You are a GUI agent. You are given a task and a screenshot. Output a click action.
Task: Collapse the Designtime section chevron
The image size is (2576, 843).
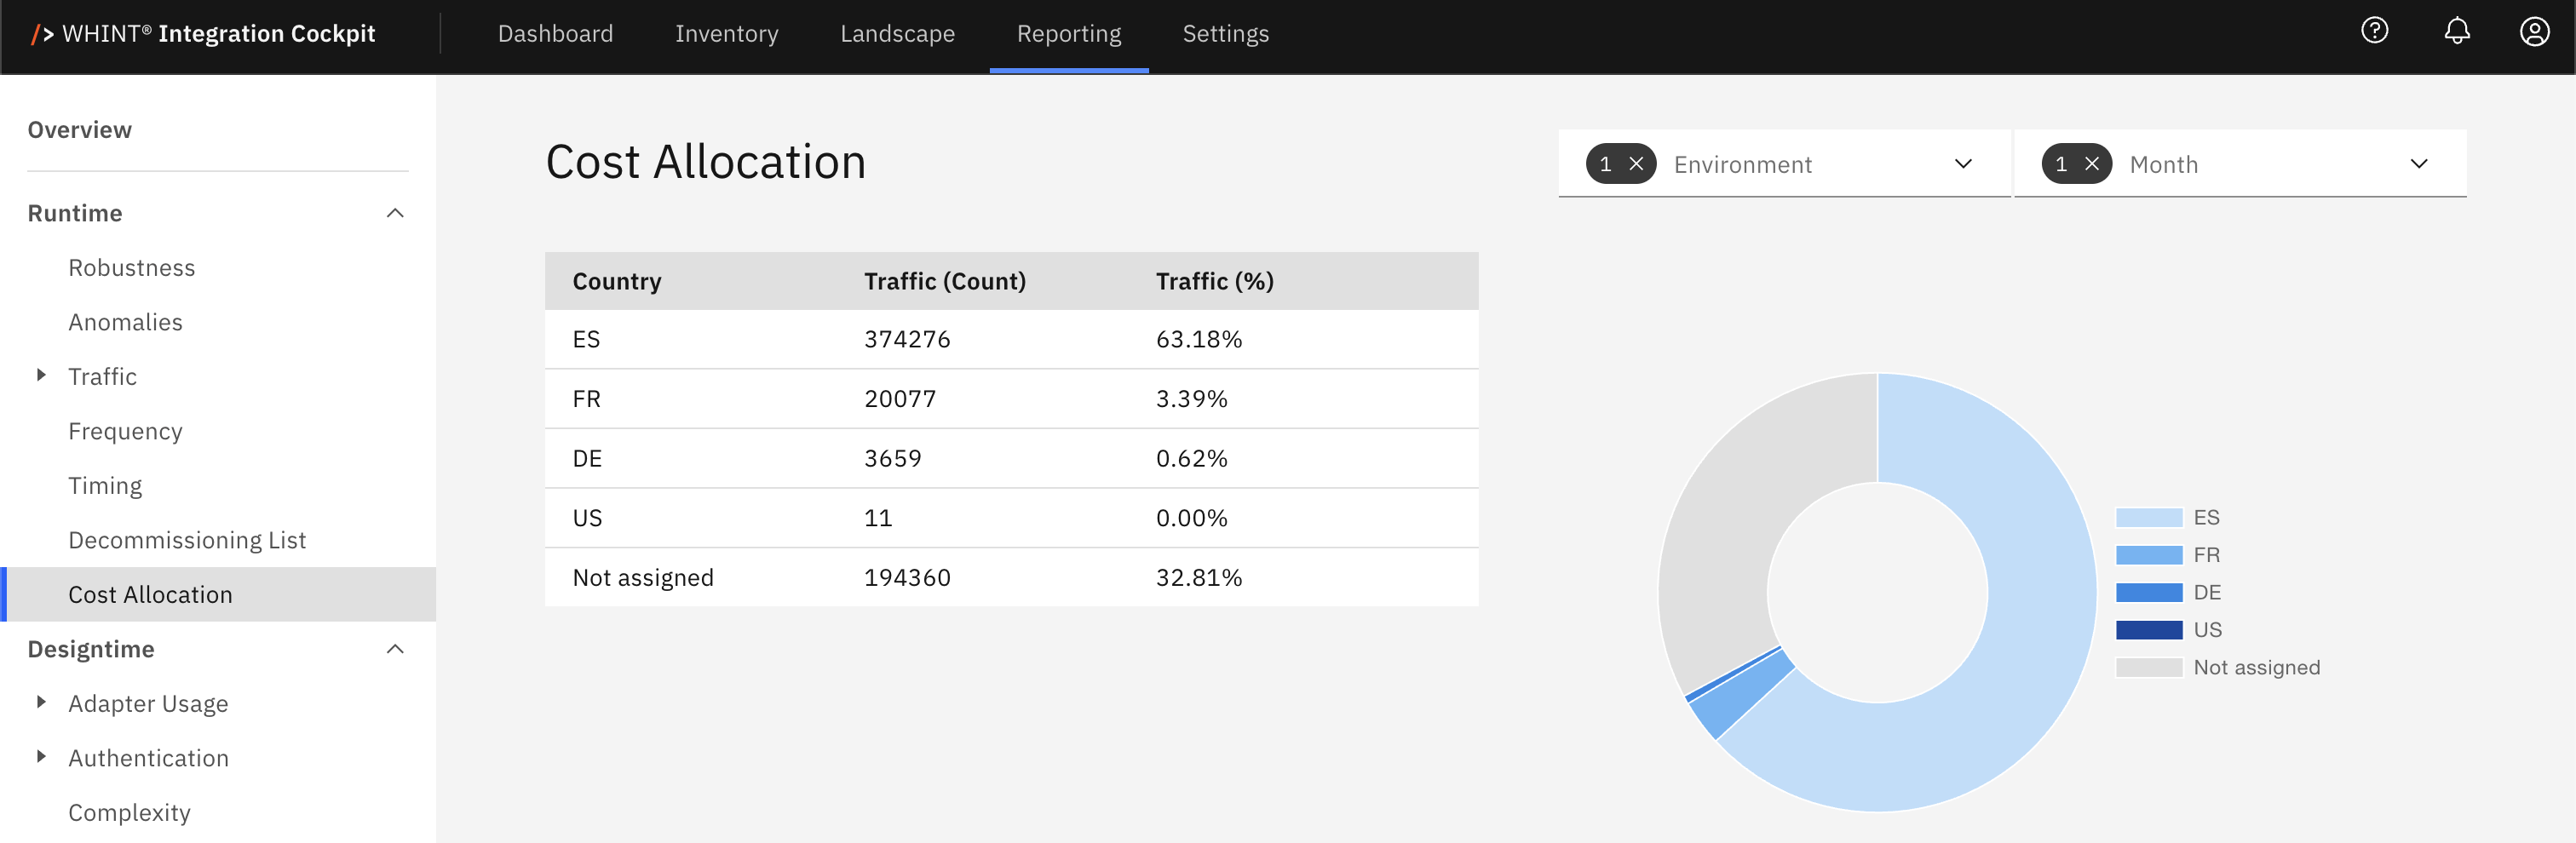pos(395,649)
